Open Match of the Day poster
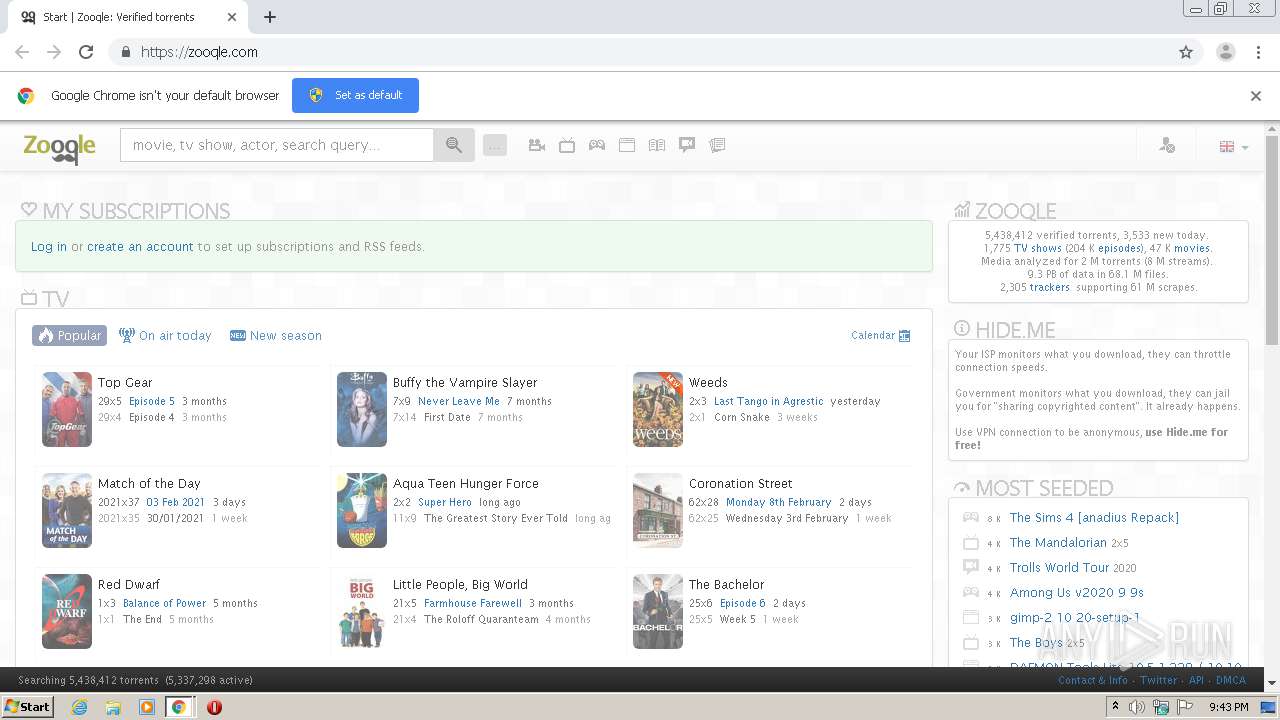 [67, 510]
